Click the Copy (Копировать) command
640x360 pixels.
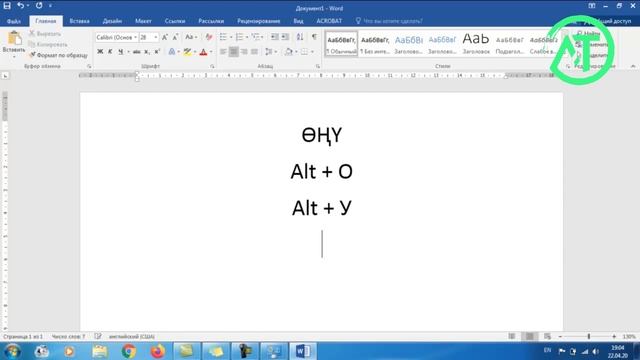point(48,44)
